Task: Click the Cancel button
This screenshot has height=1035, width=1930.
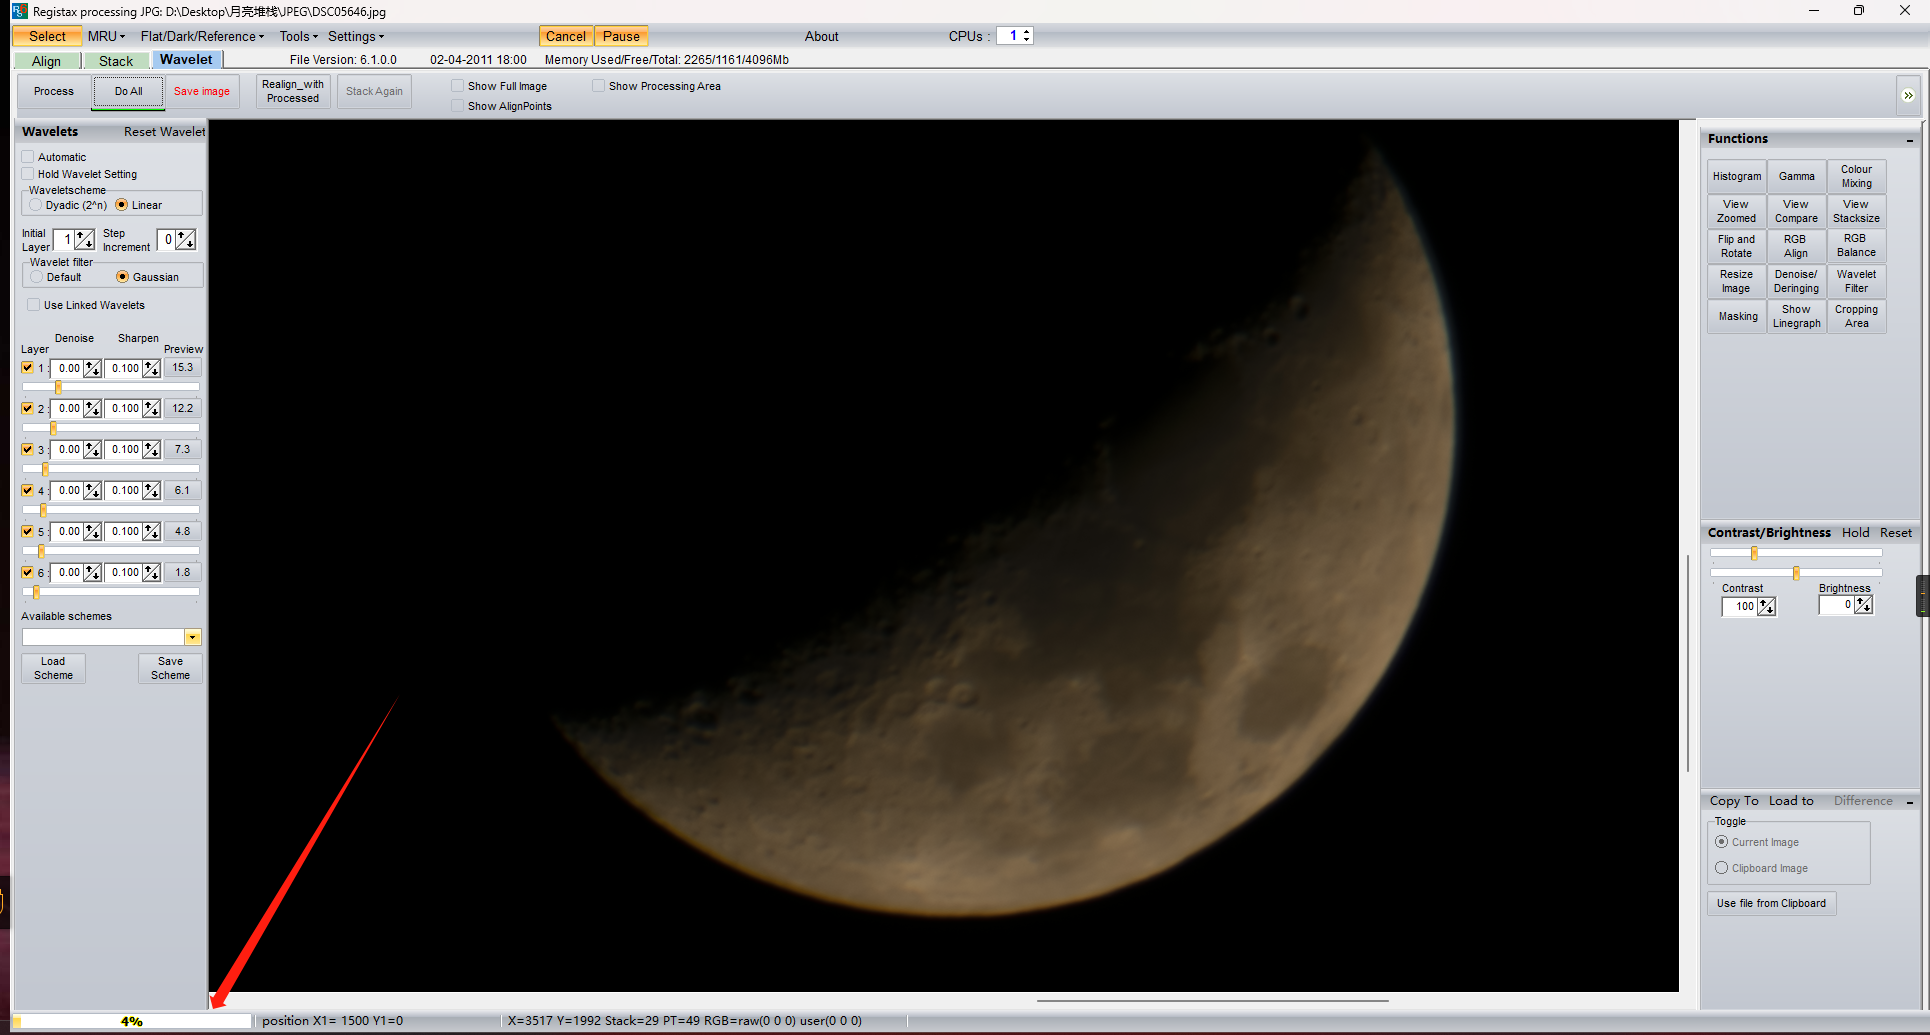Action: coord(566,36)
